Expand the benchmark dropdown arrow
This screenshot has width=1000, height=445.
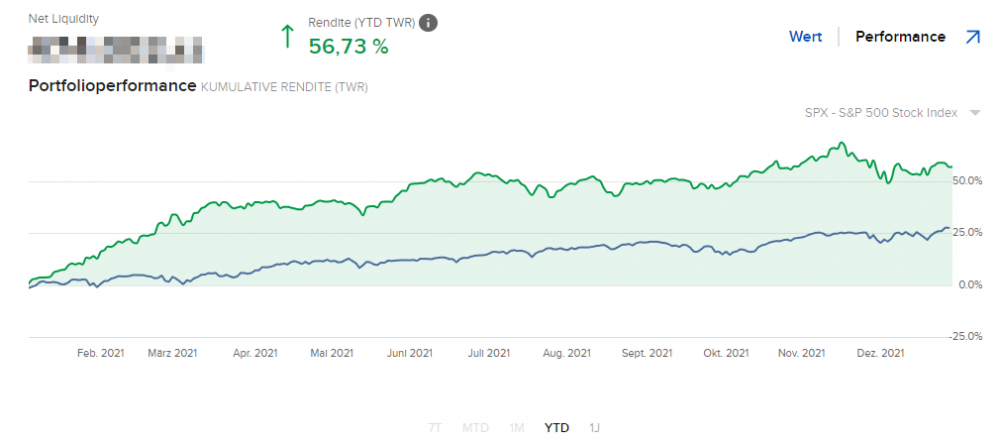975,113
